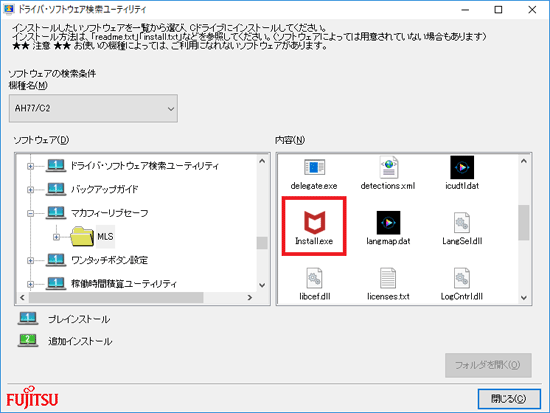Select the delegate.exe file icon
This screenshot has width=550, height=413.
click(x=314, y=167)
